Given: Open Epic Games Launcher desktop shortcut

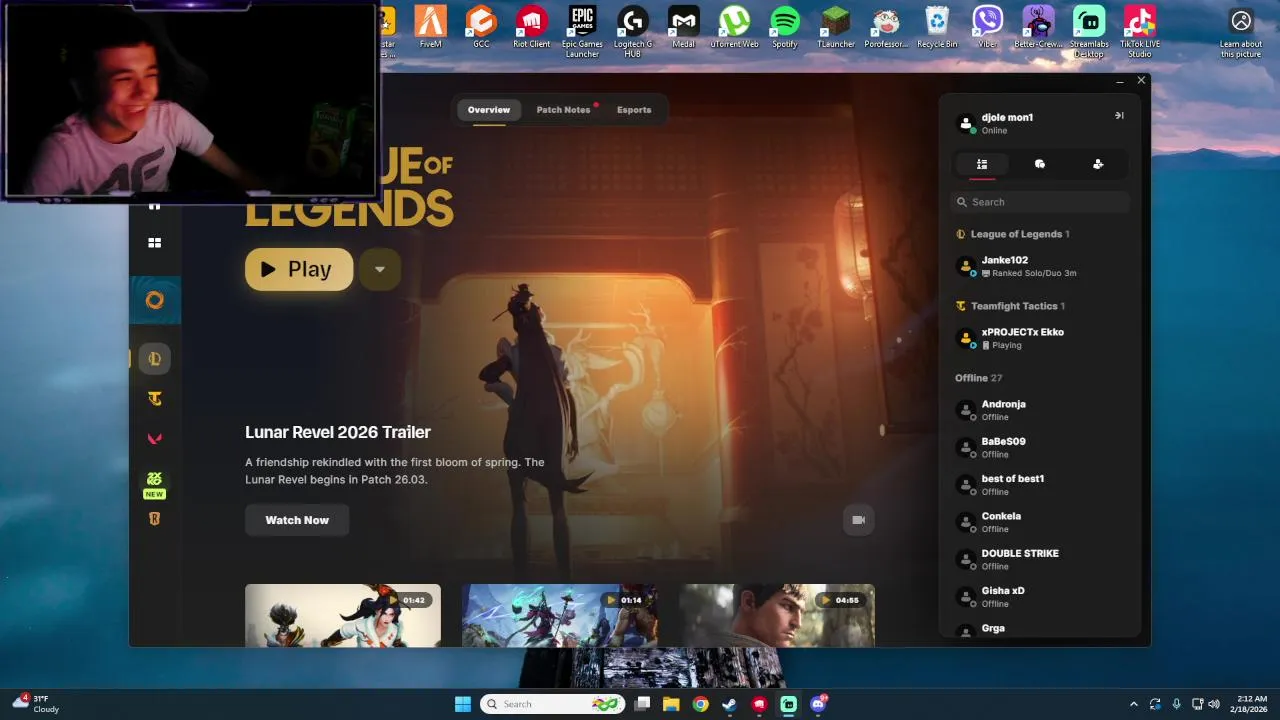Looking at the screenshot, I should (582, 32).
